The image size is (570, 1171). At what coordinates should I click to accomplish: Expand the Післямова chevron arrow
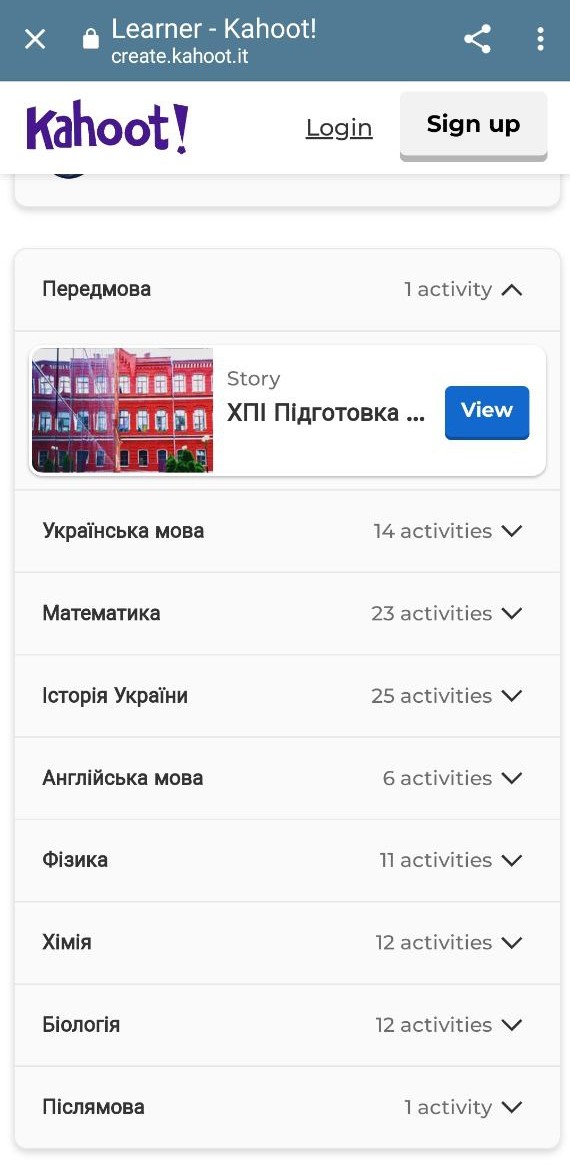512,1106
